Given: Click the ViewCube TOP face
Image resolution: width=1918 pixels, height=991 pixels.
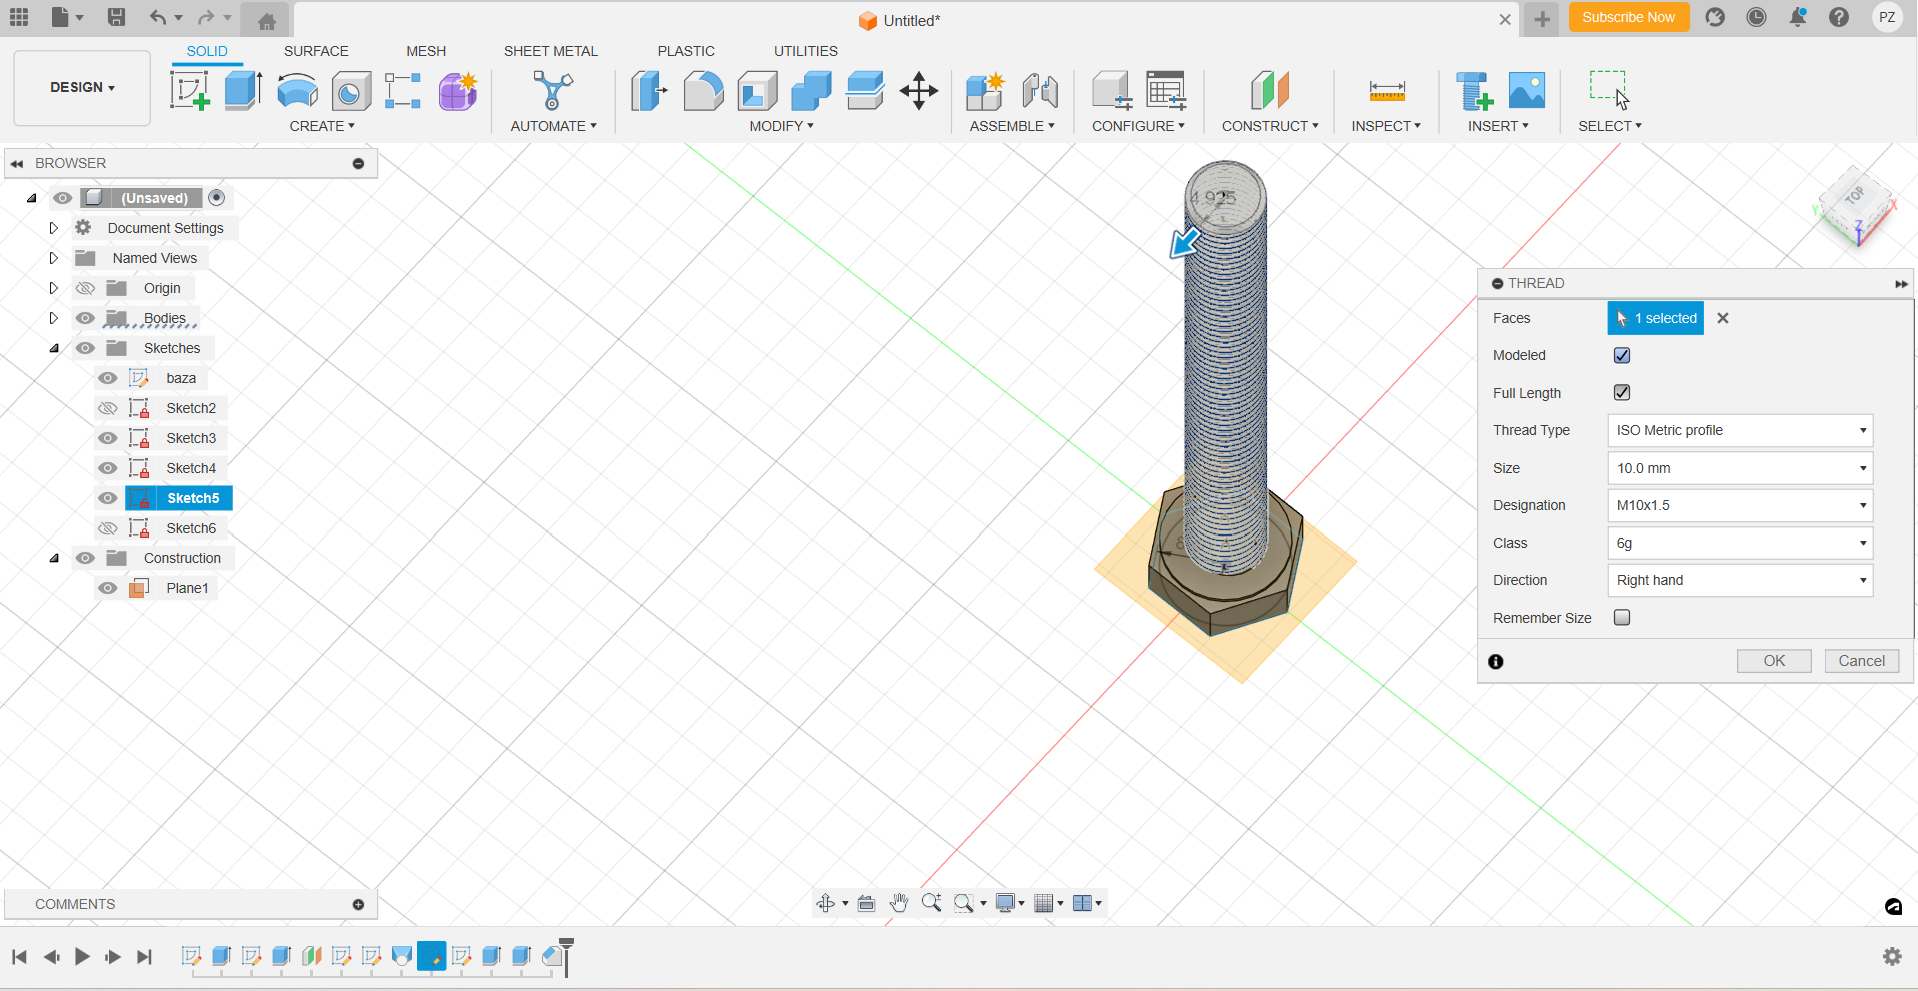Looking at the screenshot, I should click(x=1855, y=196).
